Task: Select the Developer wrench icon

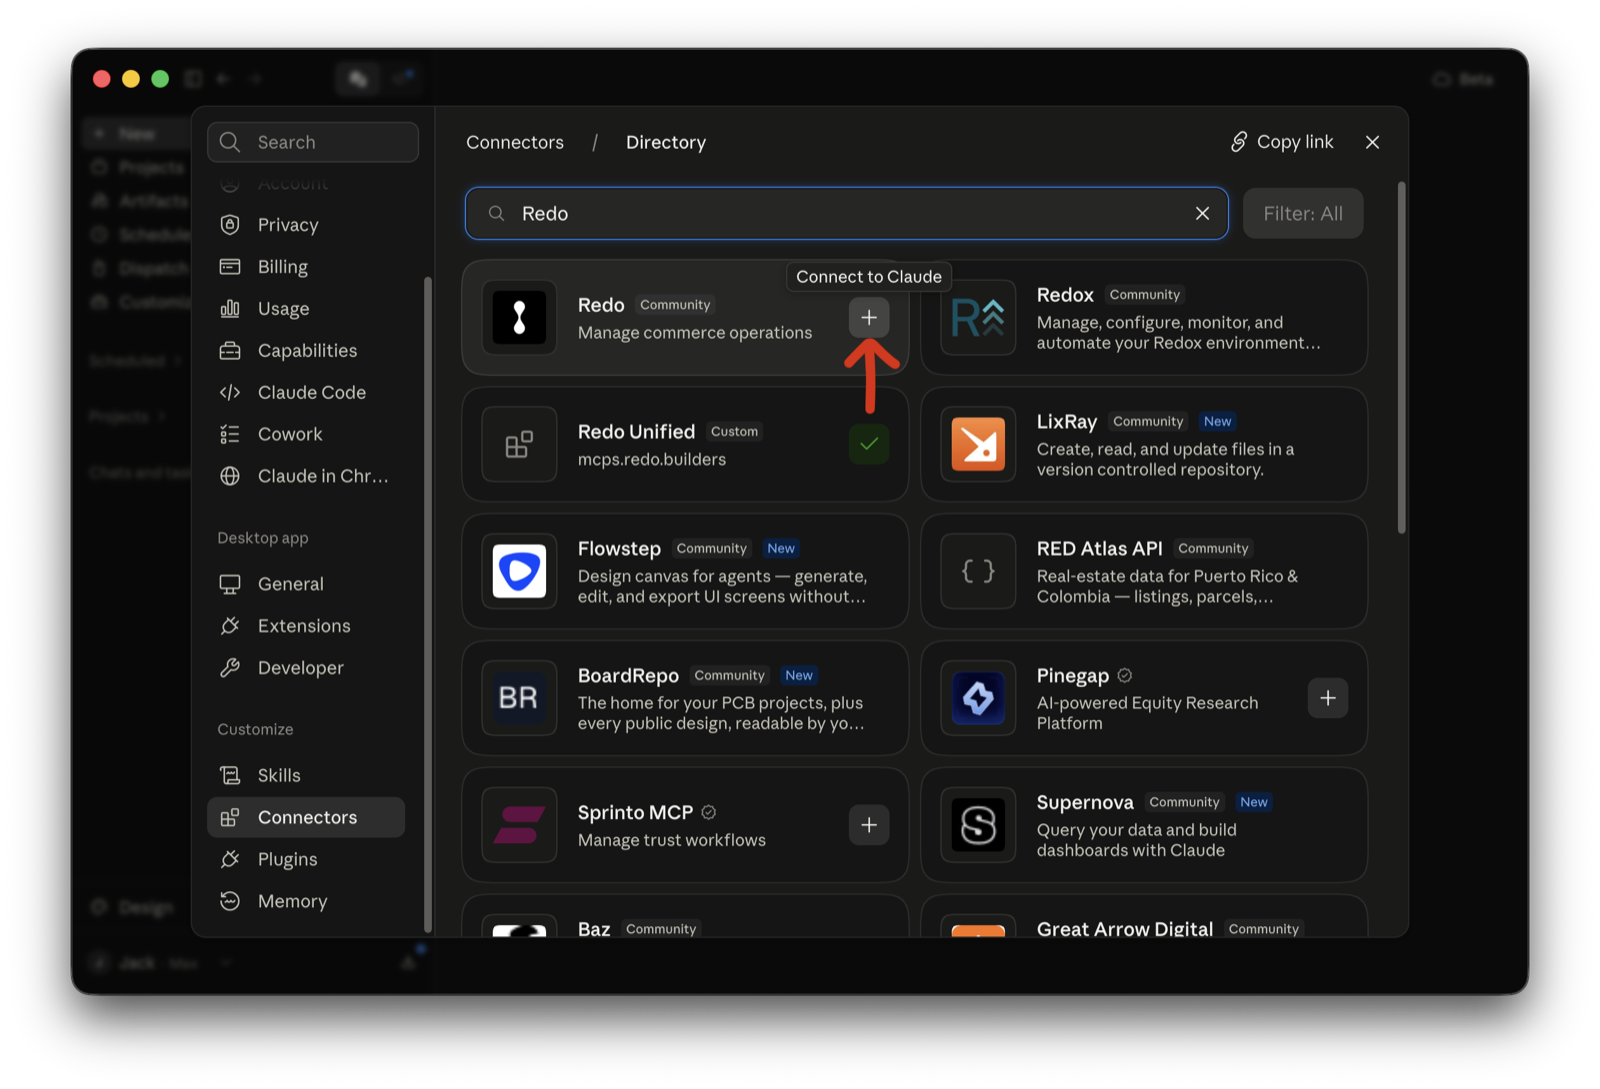Action: tap(230, 668)
